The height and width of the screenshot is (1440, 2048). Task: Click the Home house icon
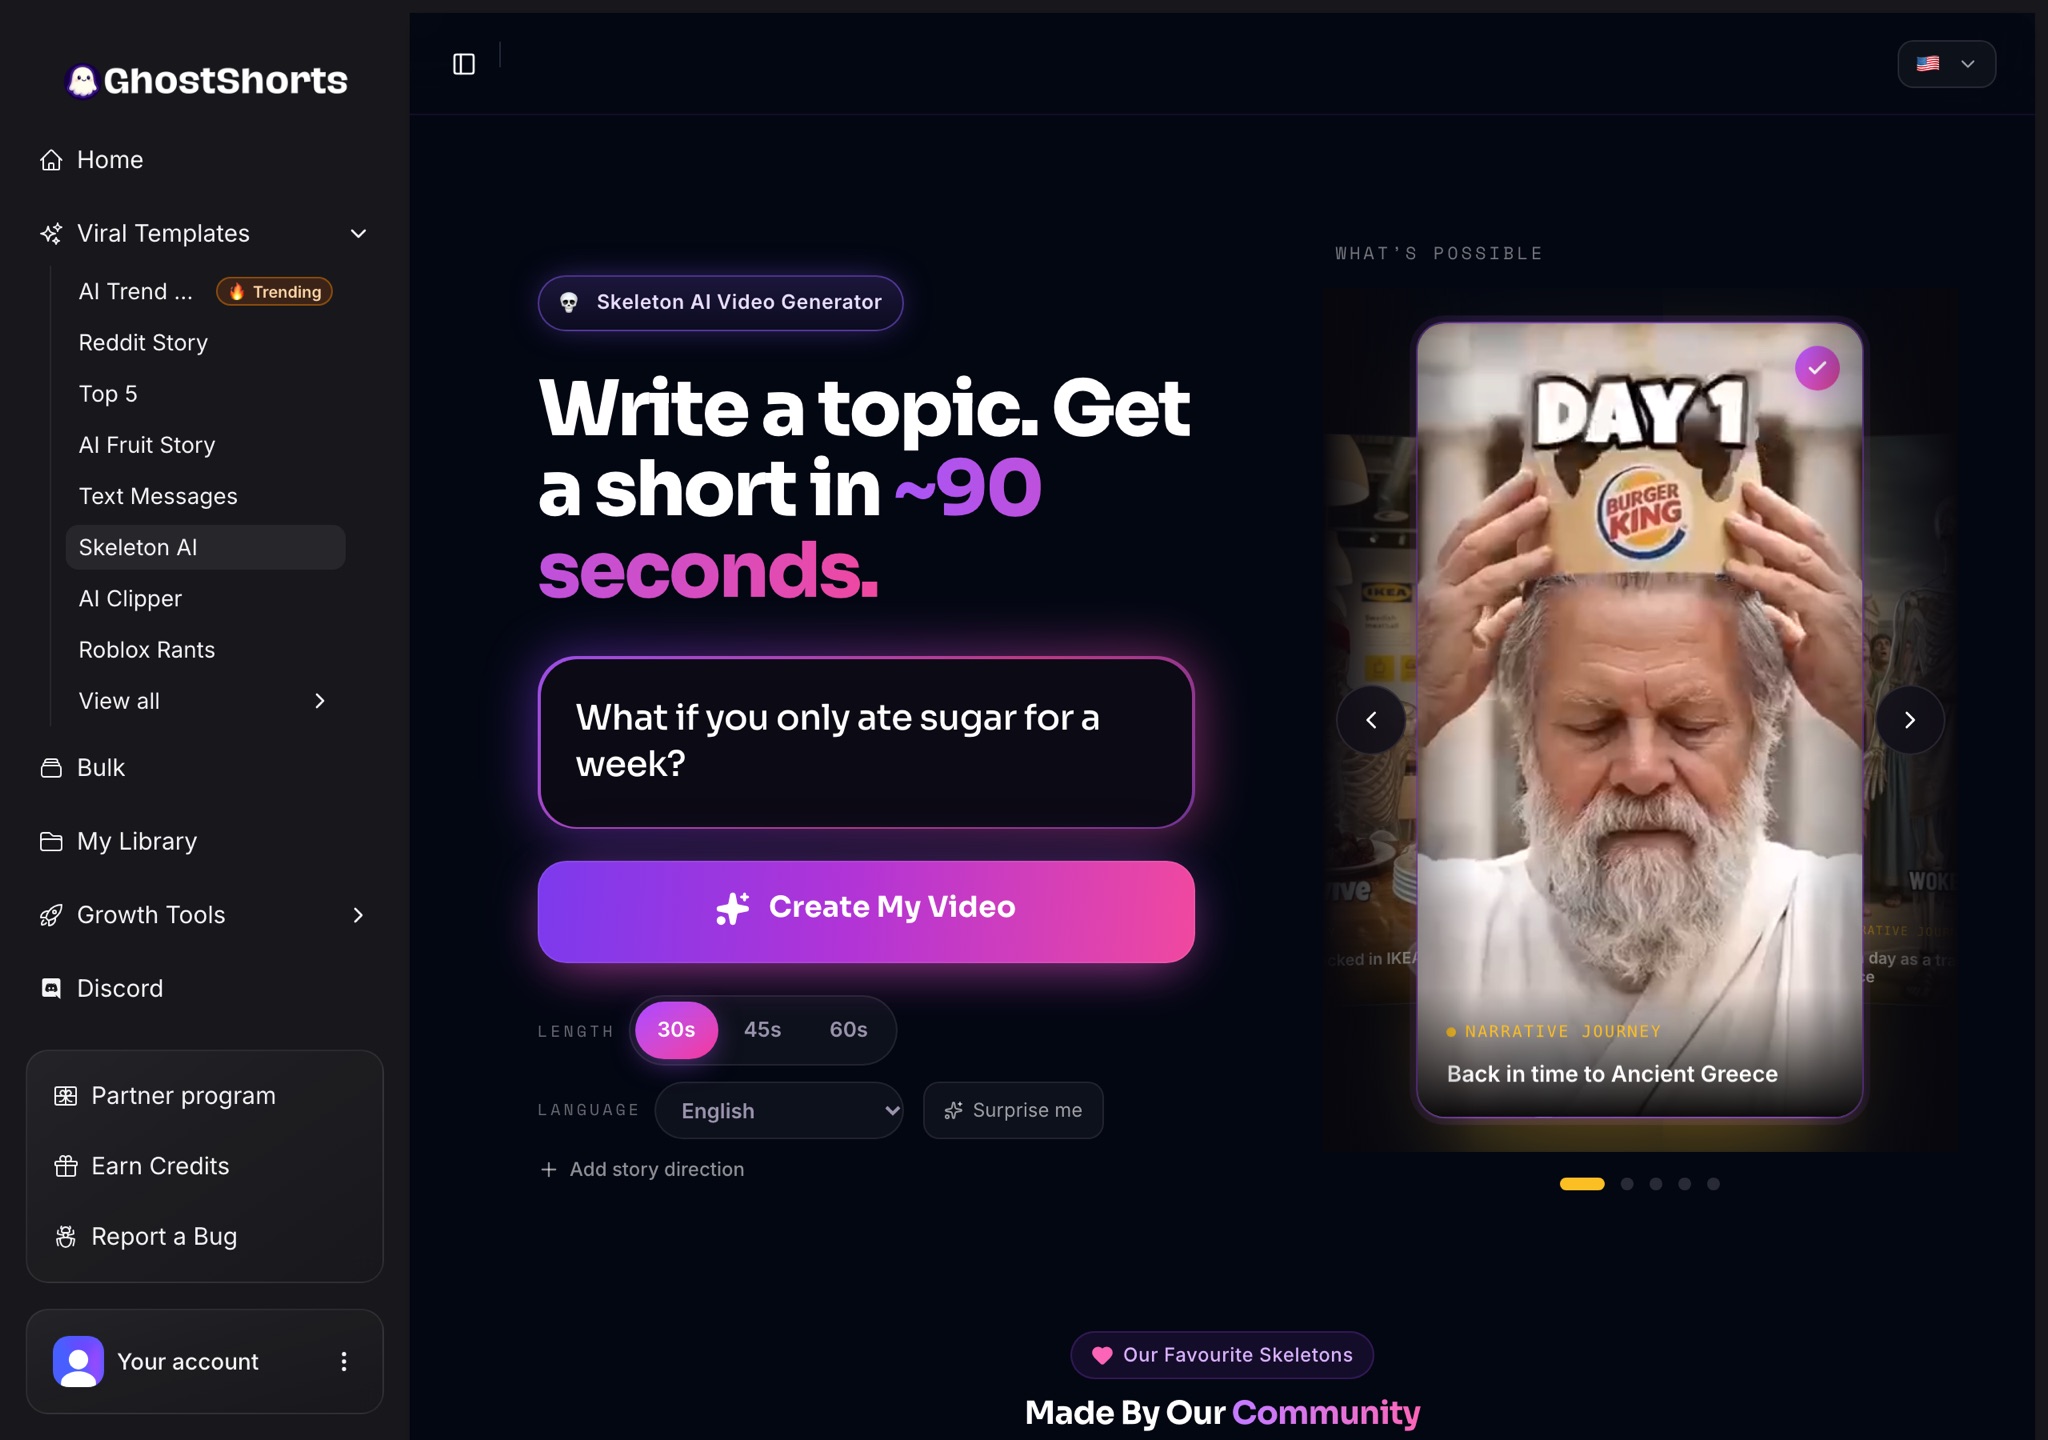pyautogui.click(x=51, y=160)
